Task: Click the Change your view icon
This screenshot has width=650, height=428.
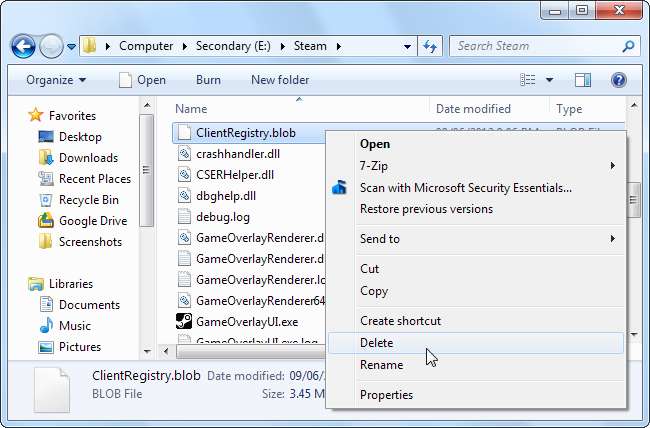Action: click(528, 80)
